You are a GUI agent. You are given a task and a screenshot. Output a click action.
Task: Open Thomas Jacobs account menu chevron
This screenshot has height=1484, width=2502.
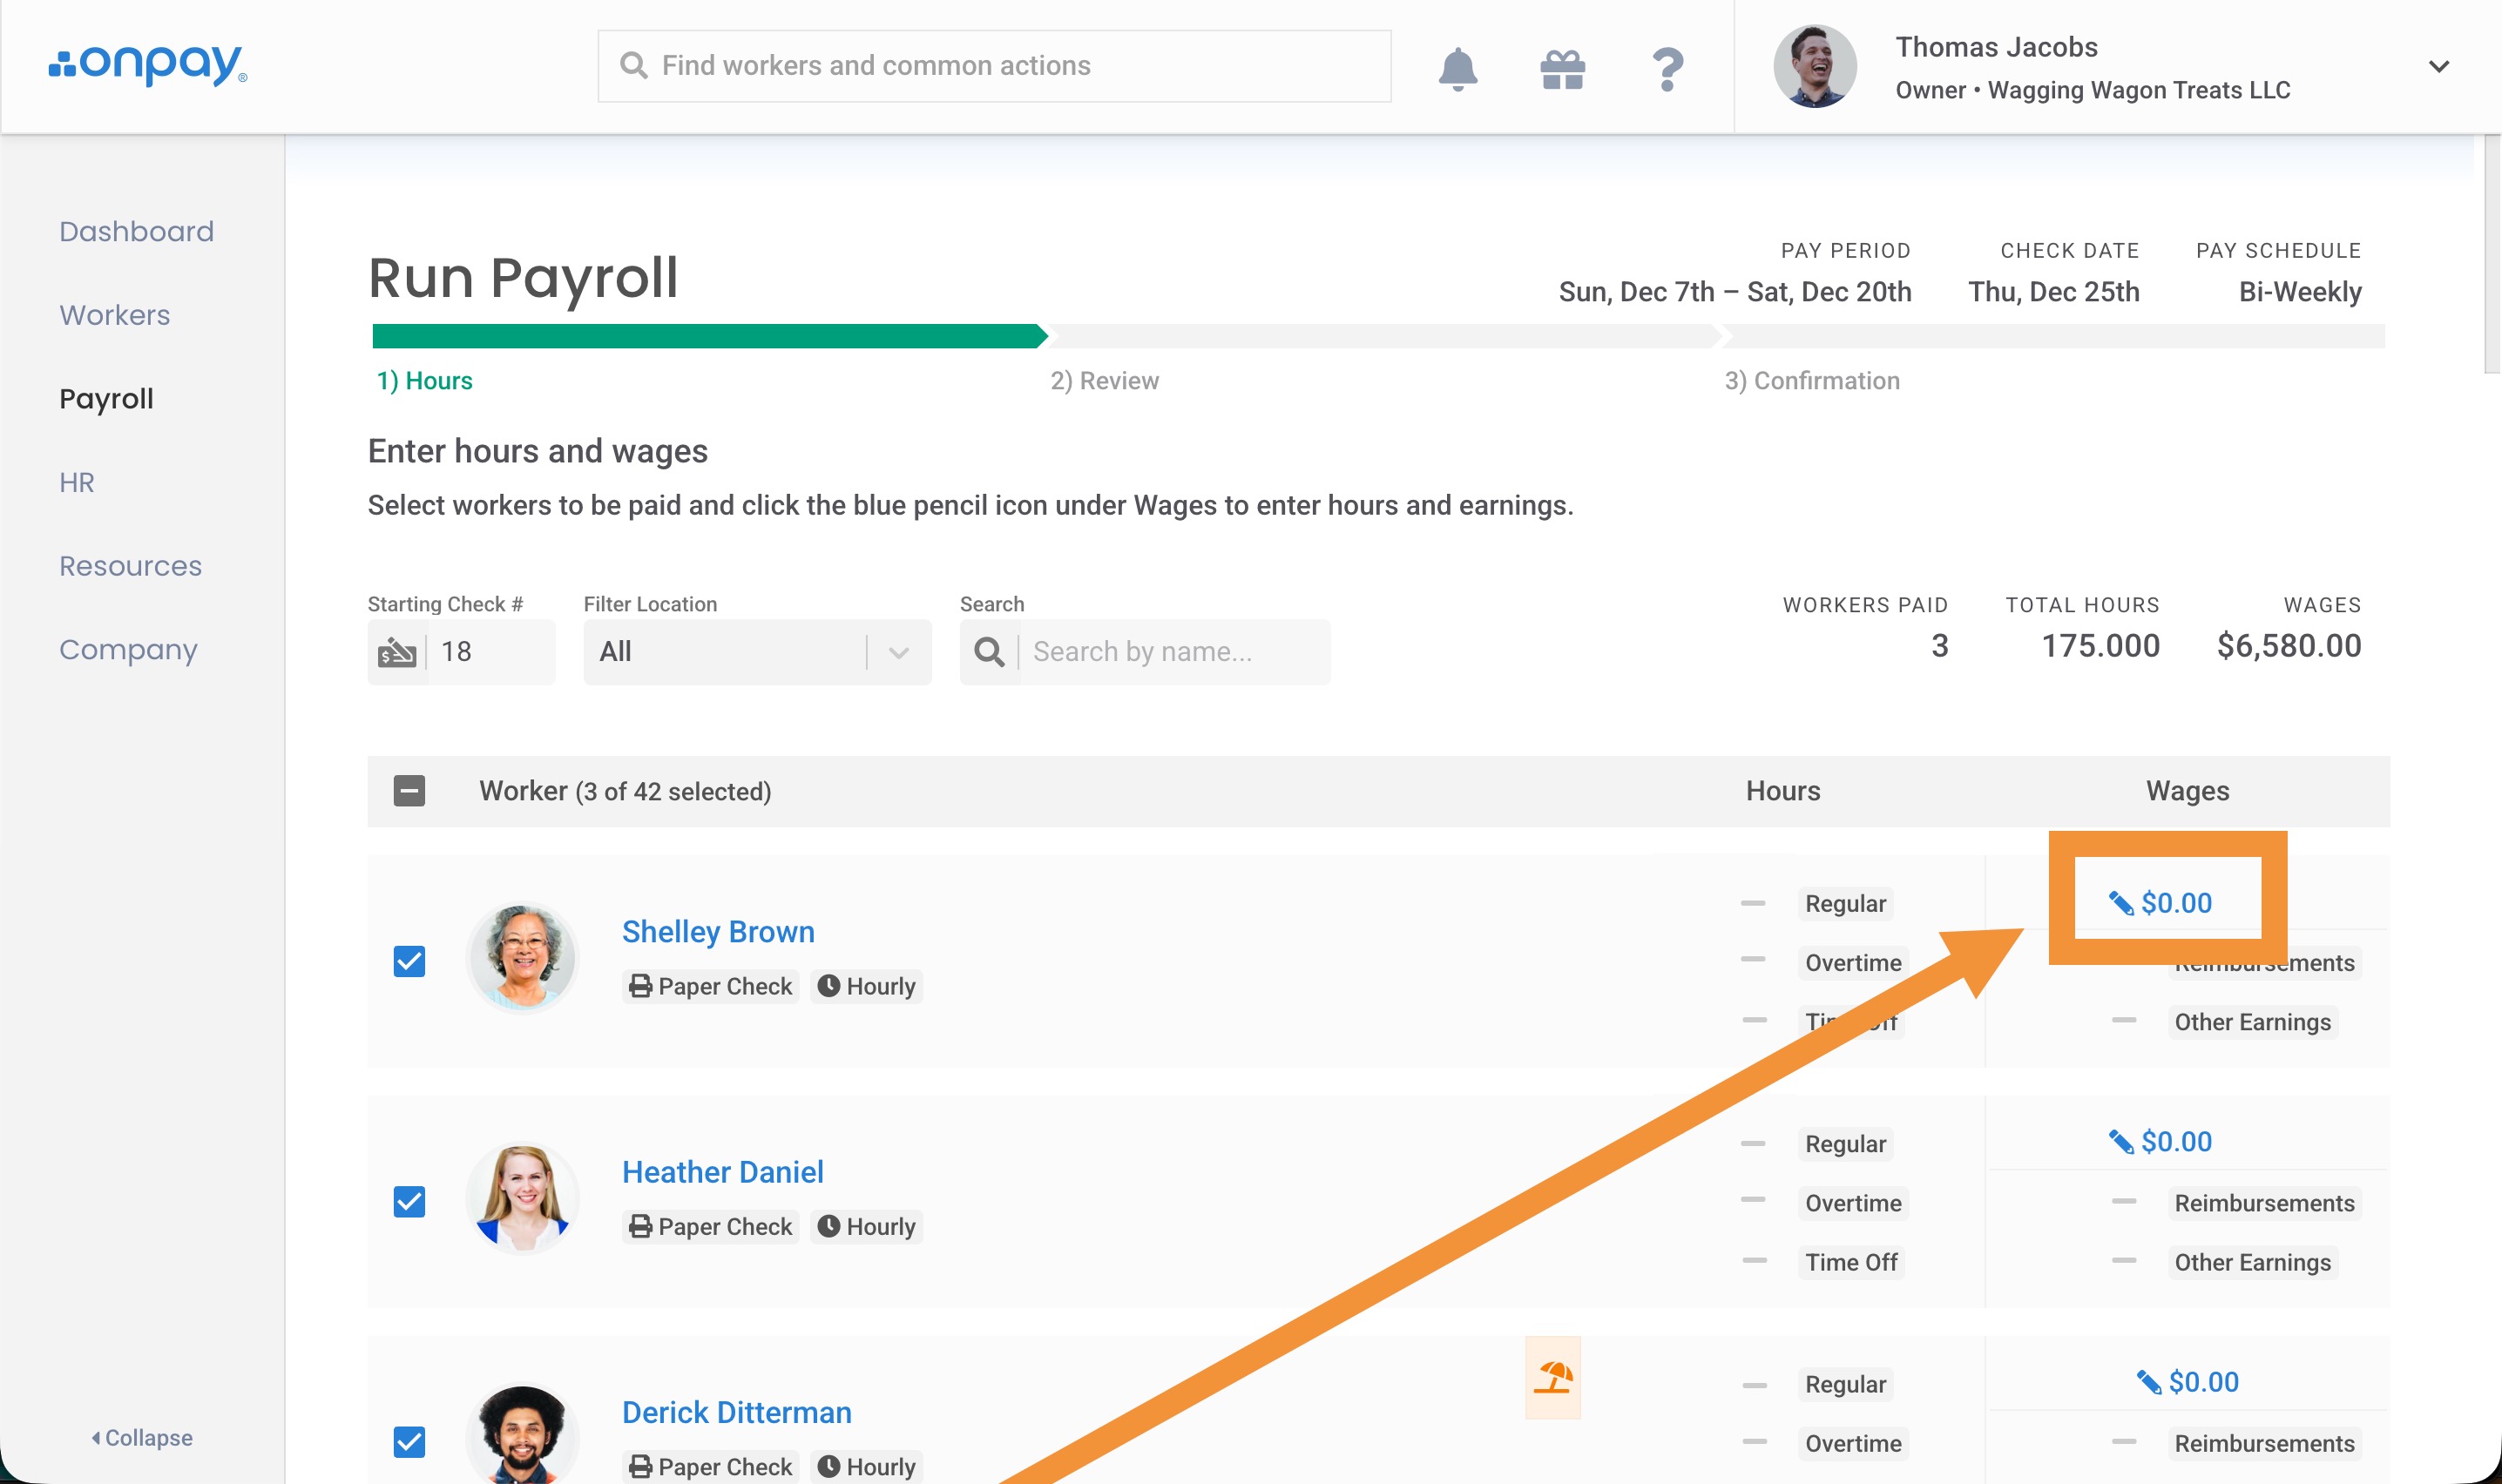click(x=2438, y=67)
